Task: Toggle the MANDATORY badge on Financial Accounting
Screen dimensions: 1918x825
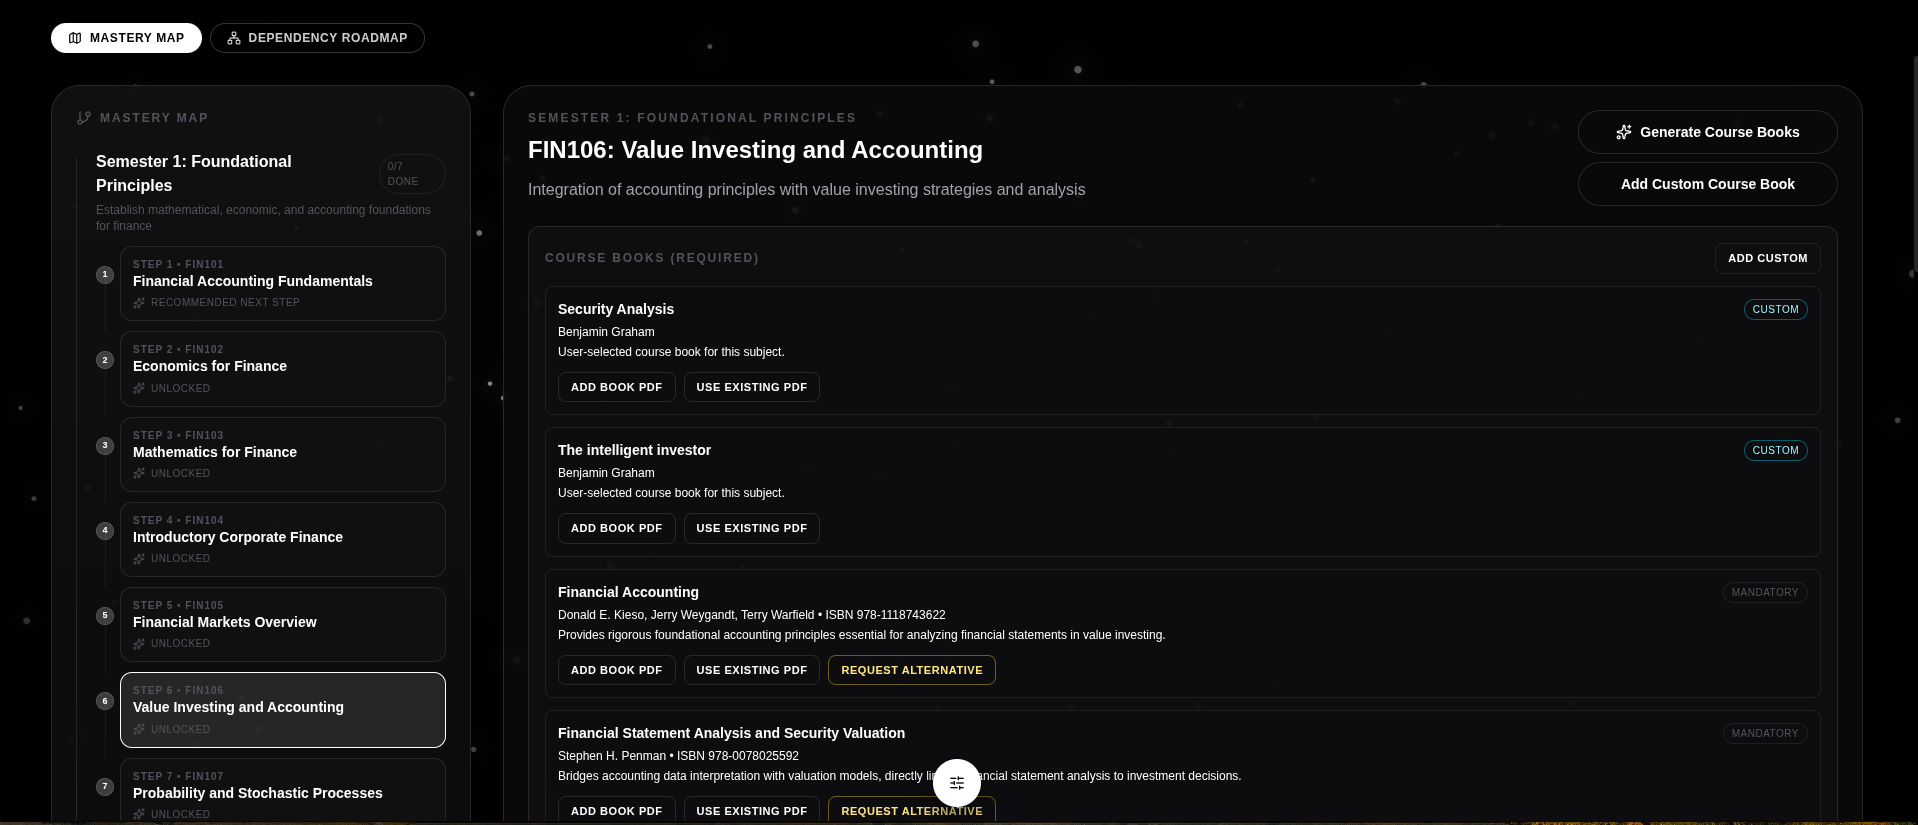Action: 1764,592
